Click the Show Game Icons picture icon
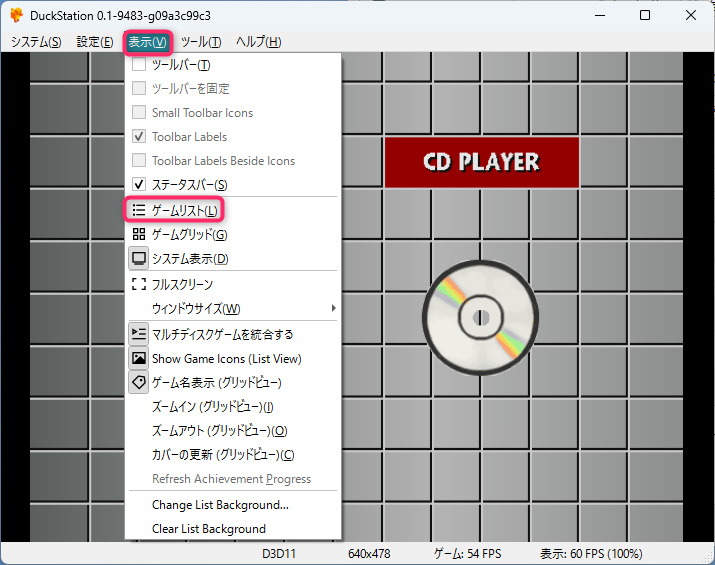This screenshot has width=715, height=565. 139,358
